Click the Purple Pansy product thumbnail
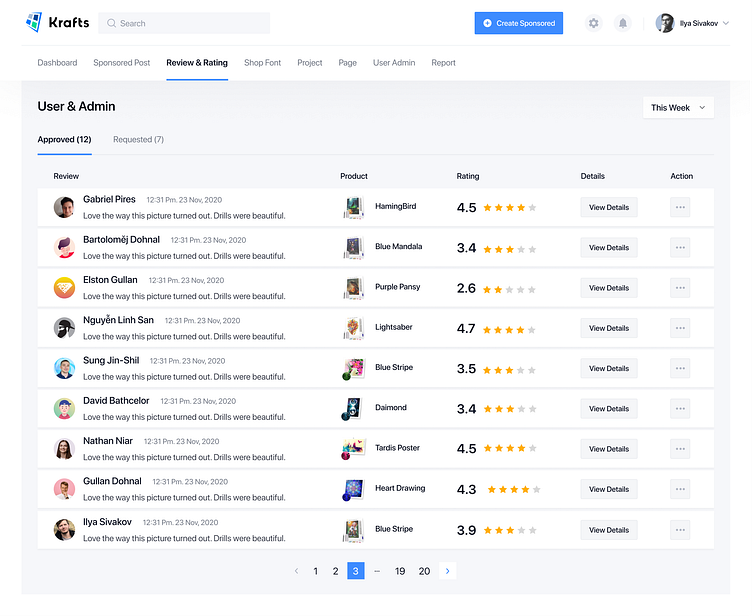The width and height of the screenshot is (752, 616). (x=354, y=288)
